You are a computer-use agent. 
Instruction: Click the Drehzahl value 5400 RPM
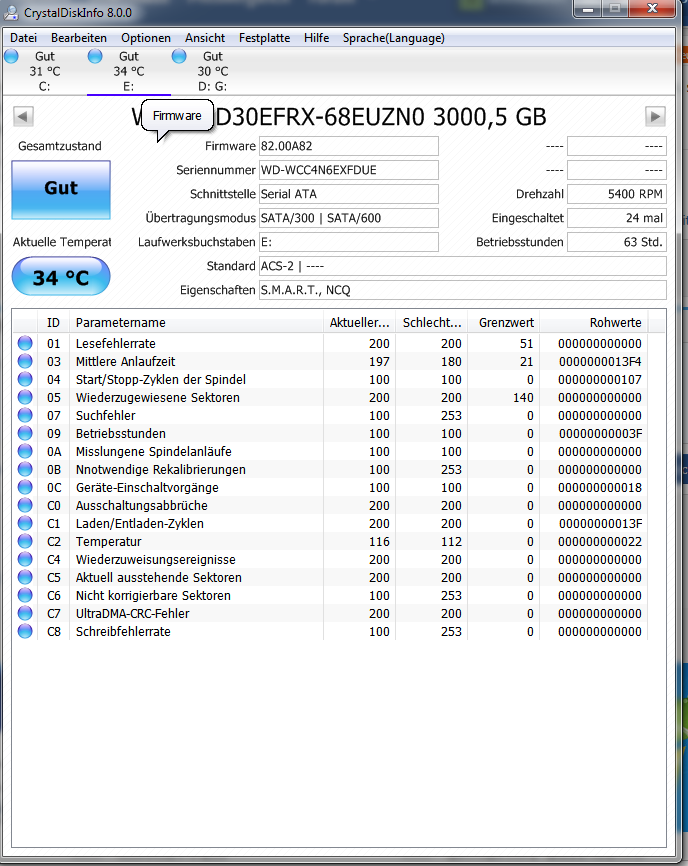click(617, 194)
